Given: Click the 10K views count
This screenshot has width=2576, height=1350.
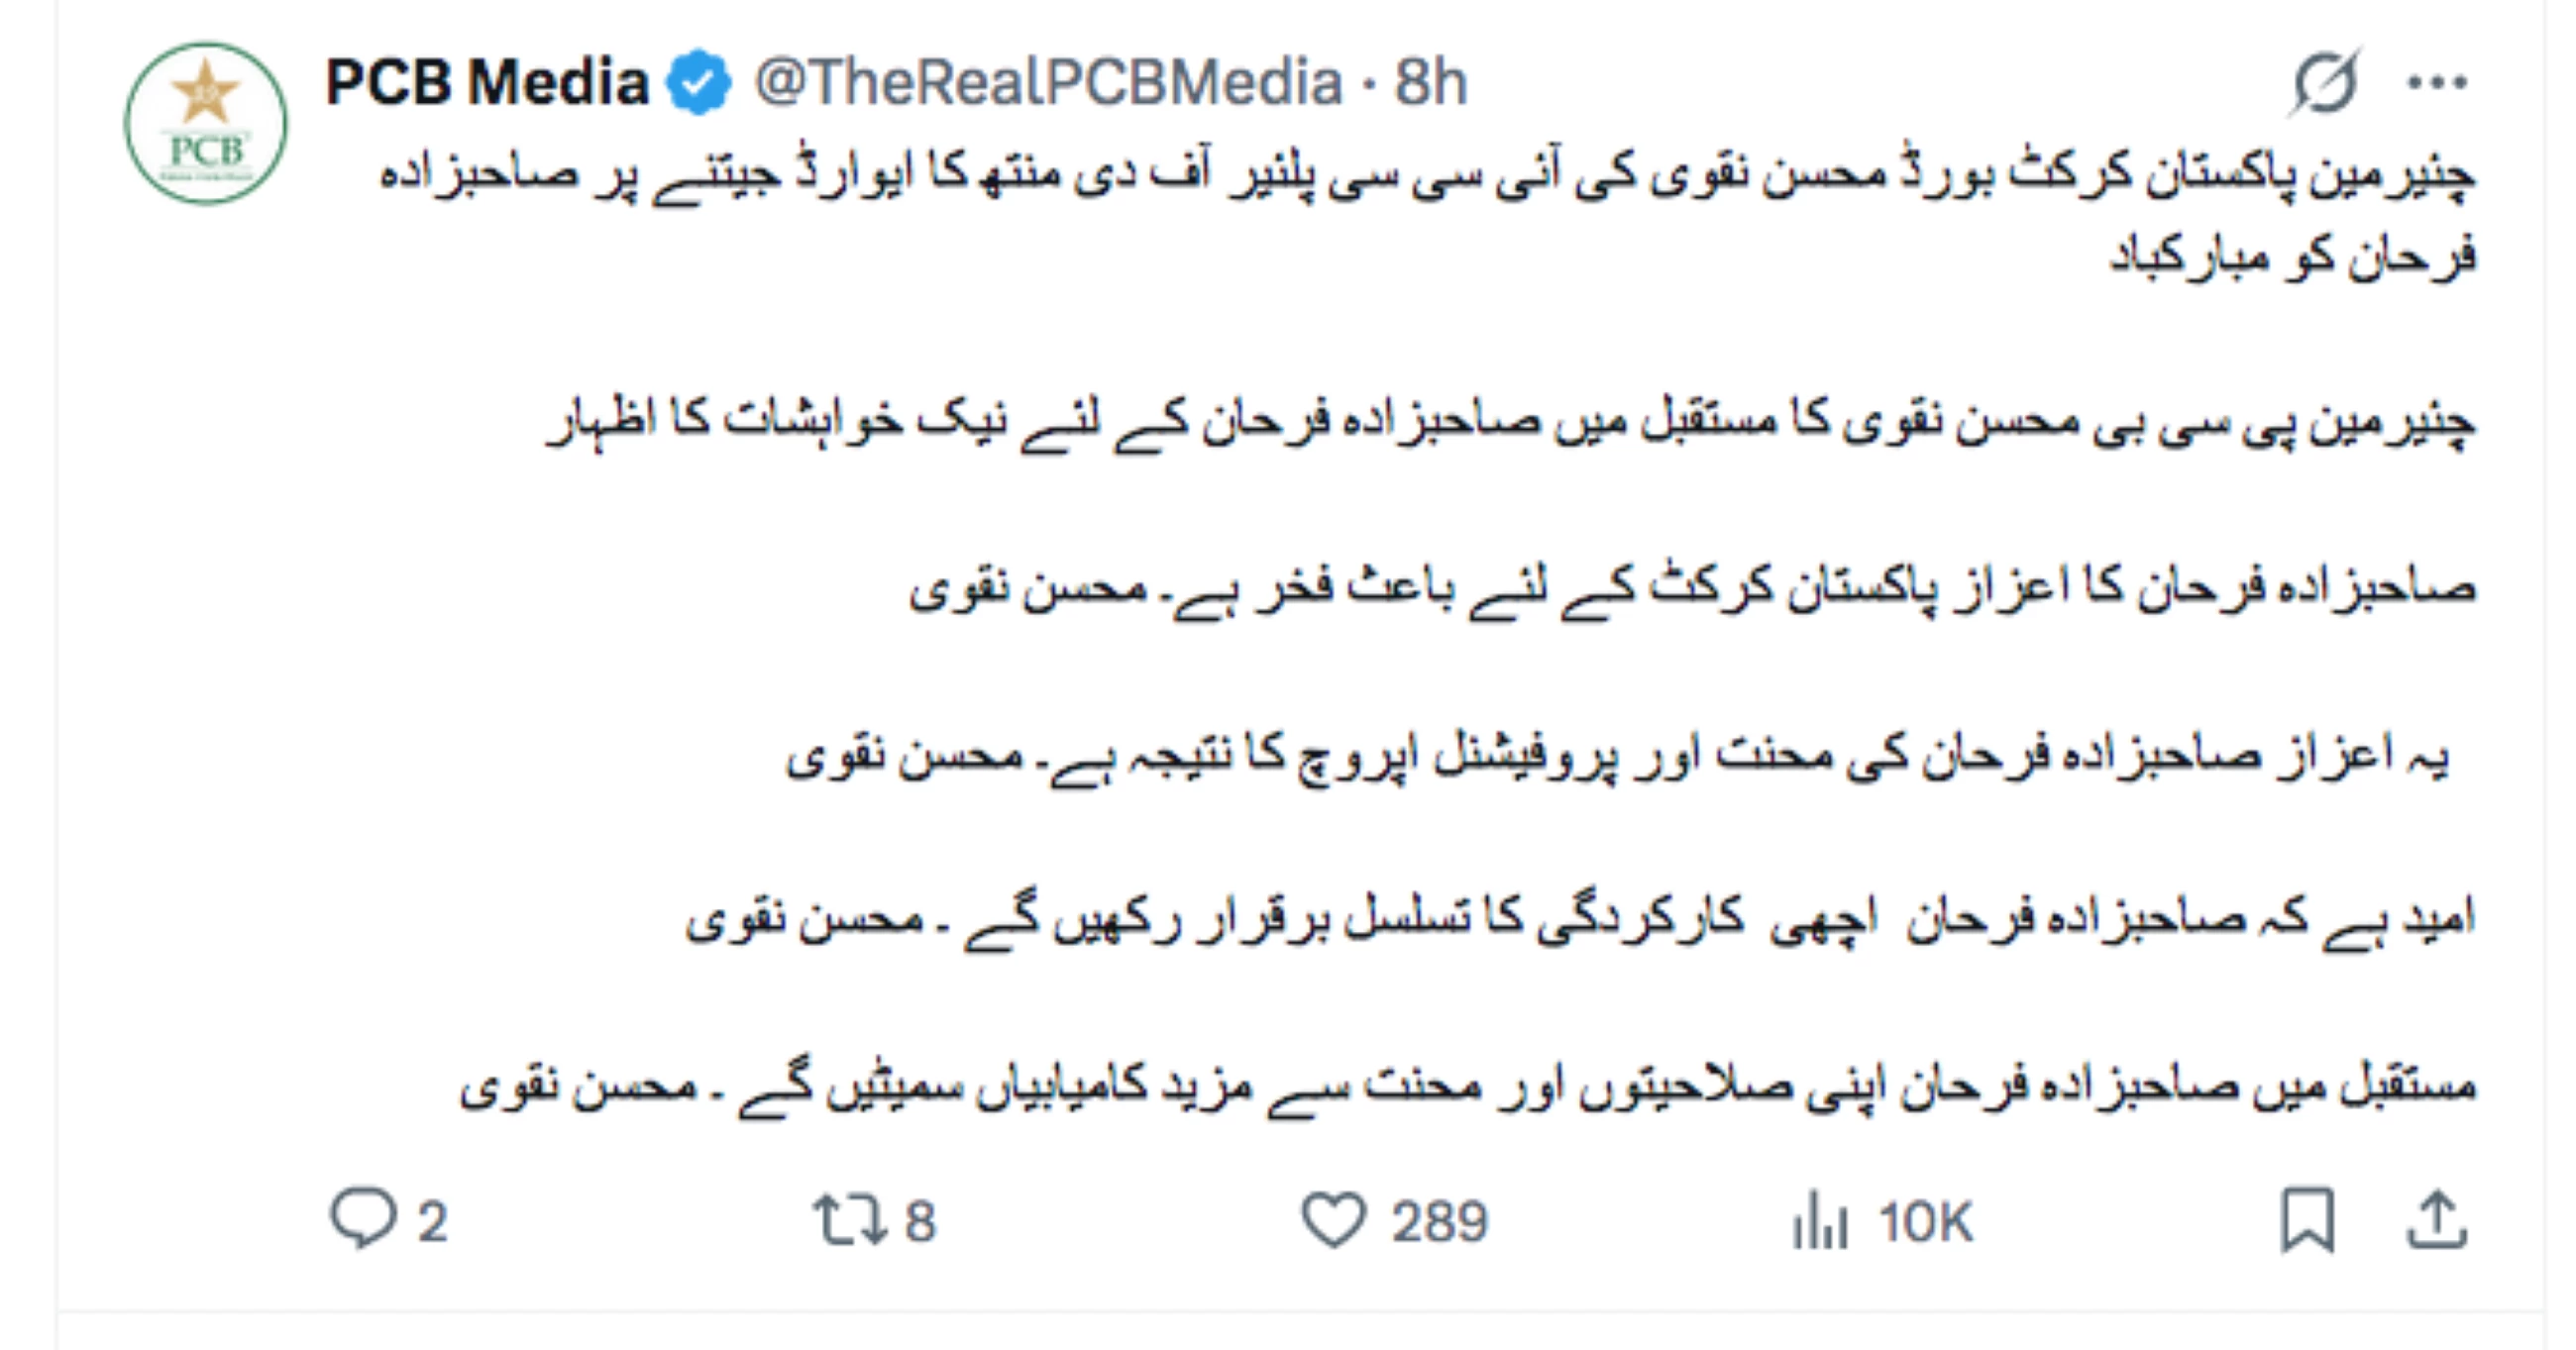Looking at the screenshot, I should tap(1926, 1222).
